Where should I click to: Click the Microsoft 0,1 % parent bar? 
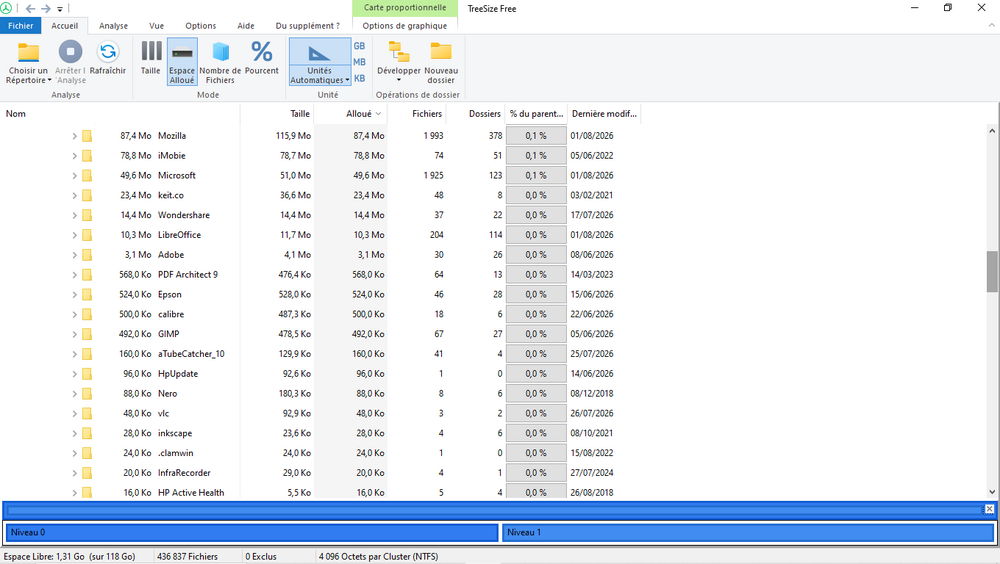[x=536, y=175]
